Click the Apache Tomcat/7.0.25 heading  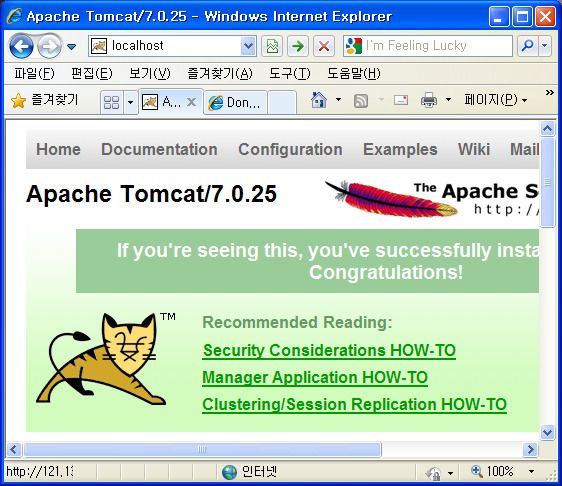pos(151,194)
